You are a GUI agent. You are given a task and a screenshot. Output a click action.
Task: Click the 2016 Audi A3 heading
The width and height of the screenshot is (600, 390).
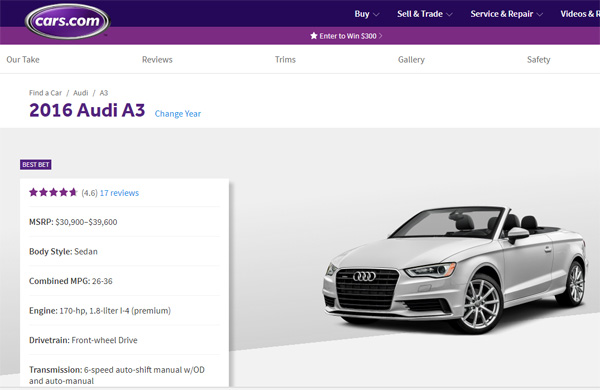(87, 110)
